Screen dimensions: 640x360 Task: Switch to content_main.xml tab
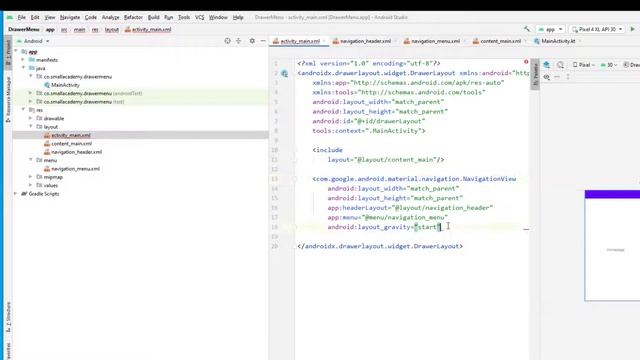pos(500,41)
